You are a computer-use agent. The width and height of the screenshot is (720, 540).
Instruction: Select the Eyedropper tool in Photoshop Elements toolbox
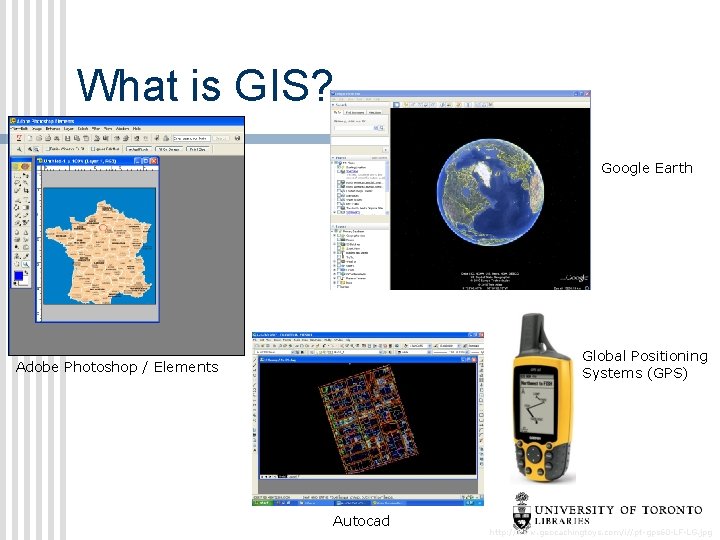26,256
